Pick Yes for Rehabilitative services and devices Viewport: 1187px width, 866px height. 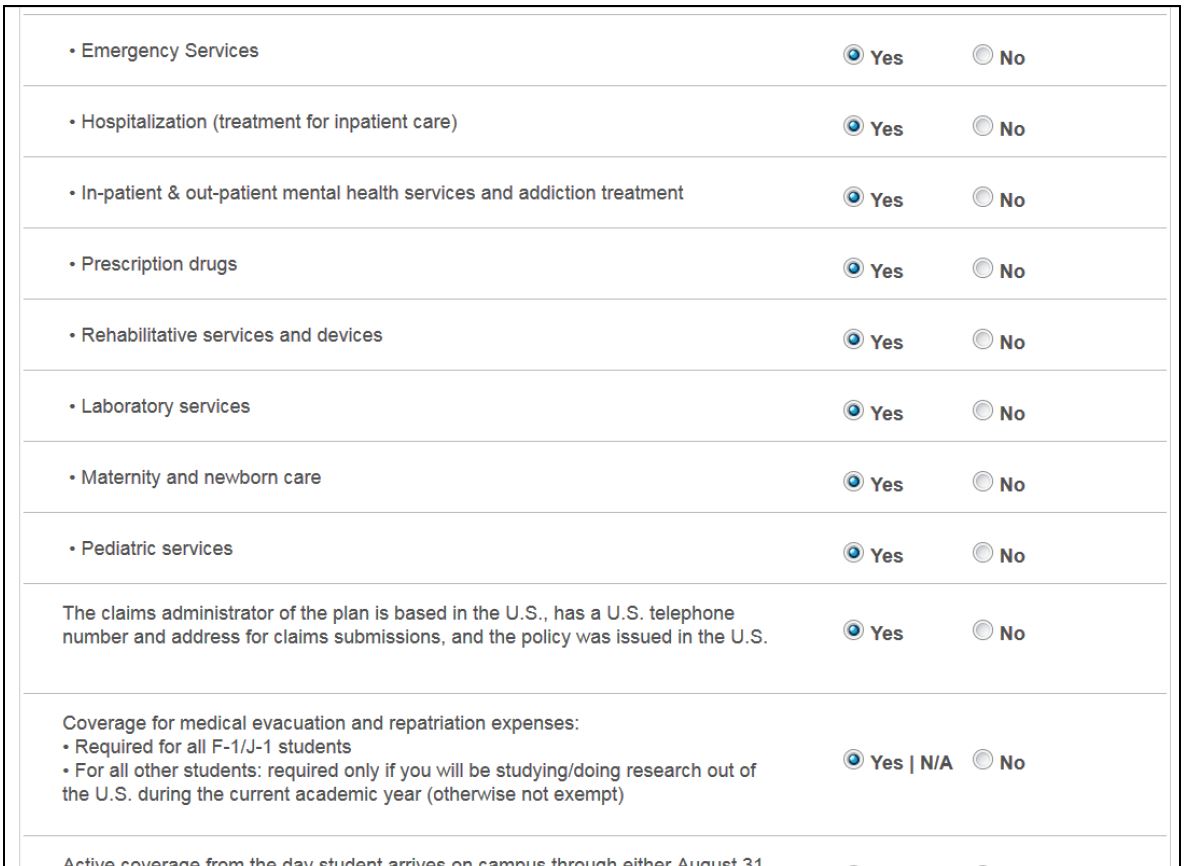(853, 339)
